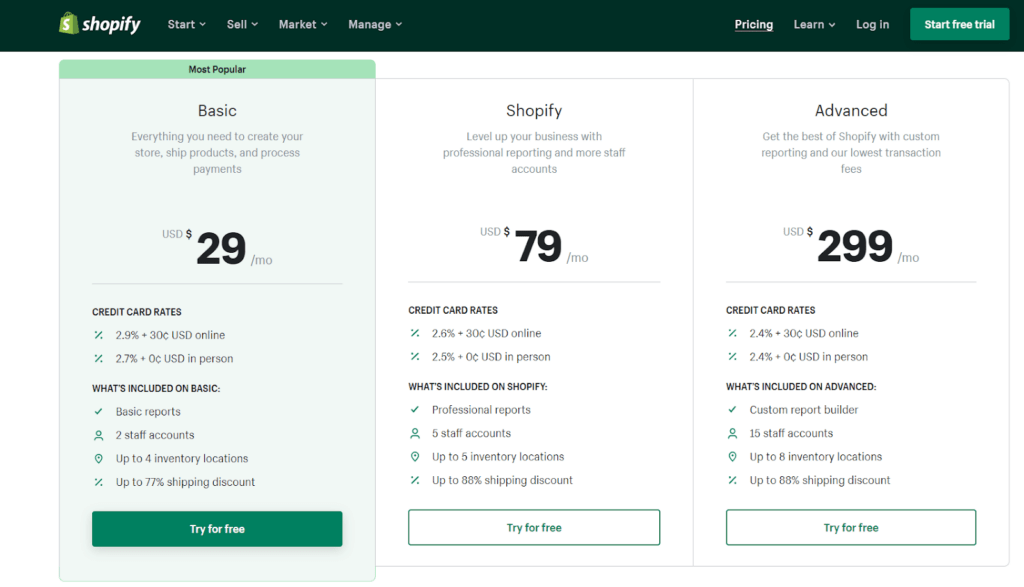This screenshot has height=587, width=1024.
Task: Click percent icon beside 2.6% + 30¢ online
Action: 415,333
